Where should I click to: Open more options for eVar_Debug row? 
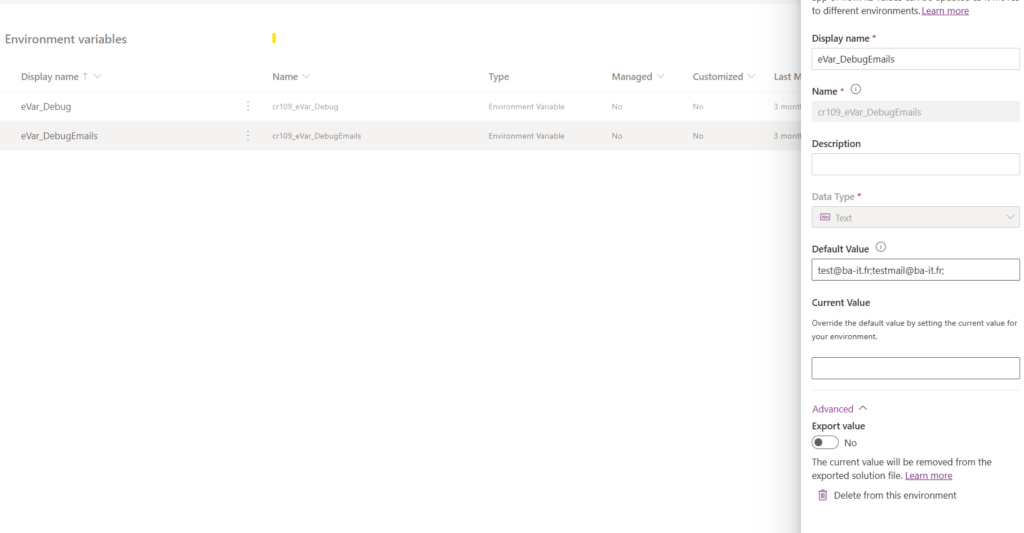click(248, 106)
